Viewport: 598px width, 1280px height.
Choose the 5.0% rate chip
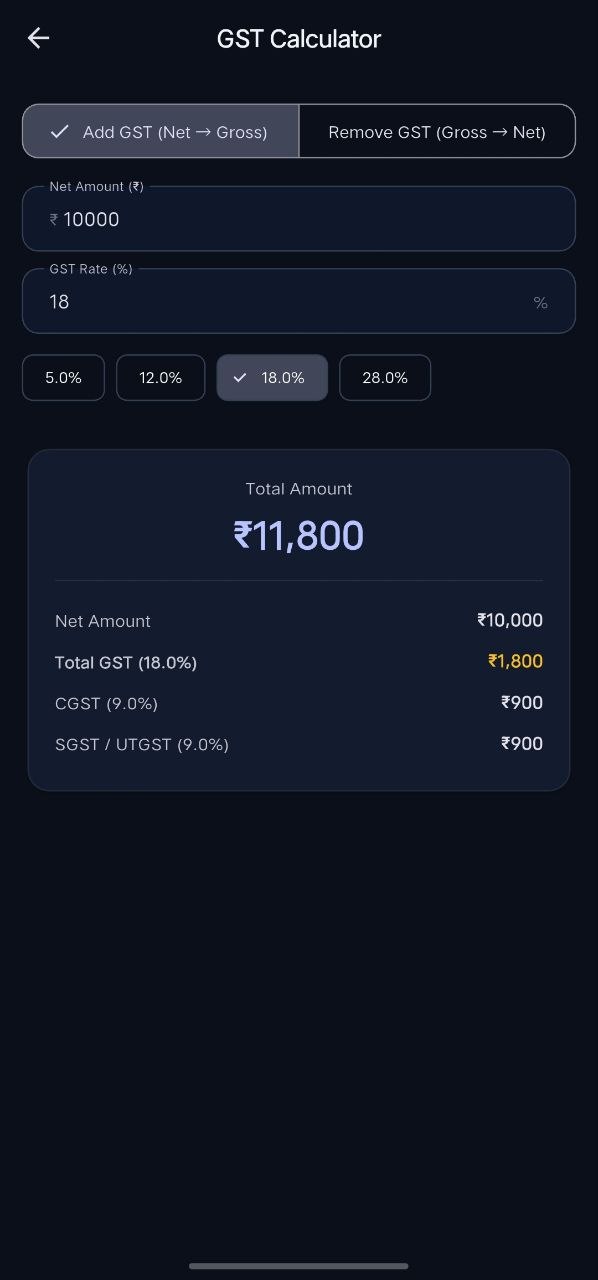pyautogui.click(x=63, y=378)
